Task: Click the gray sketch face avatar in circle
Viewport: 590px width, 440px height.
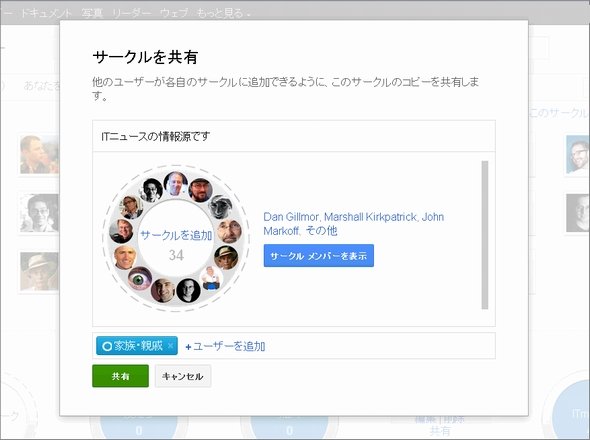Action: 220,207
